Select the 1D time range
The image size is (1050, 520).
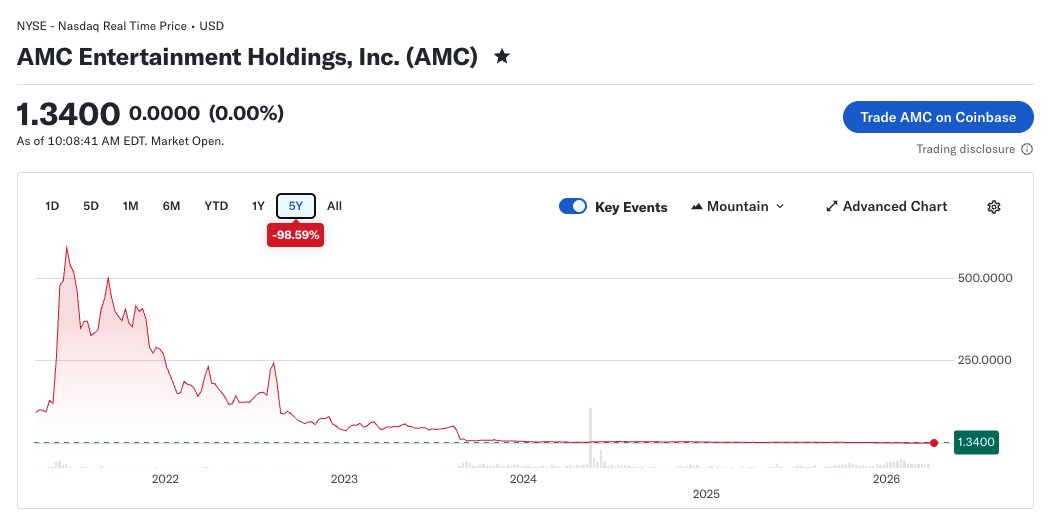53,207
